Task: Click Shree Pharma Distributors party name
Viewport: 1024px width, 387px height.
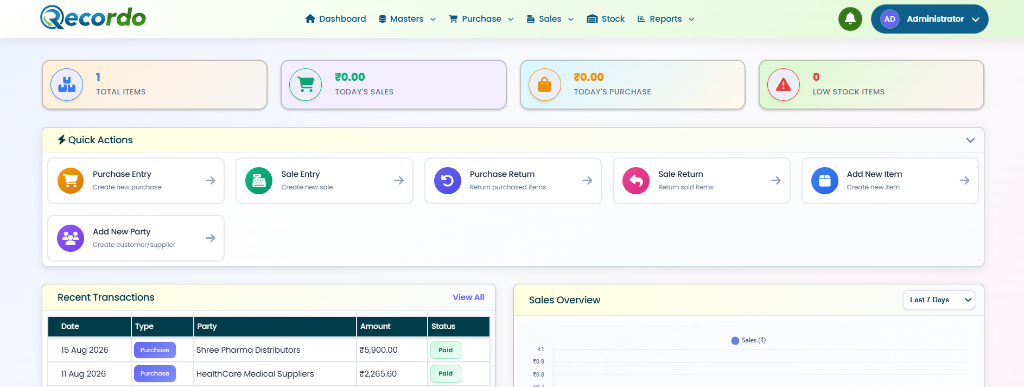Action: (248, 350)
